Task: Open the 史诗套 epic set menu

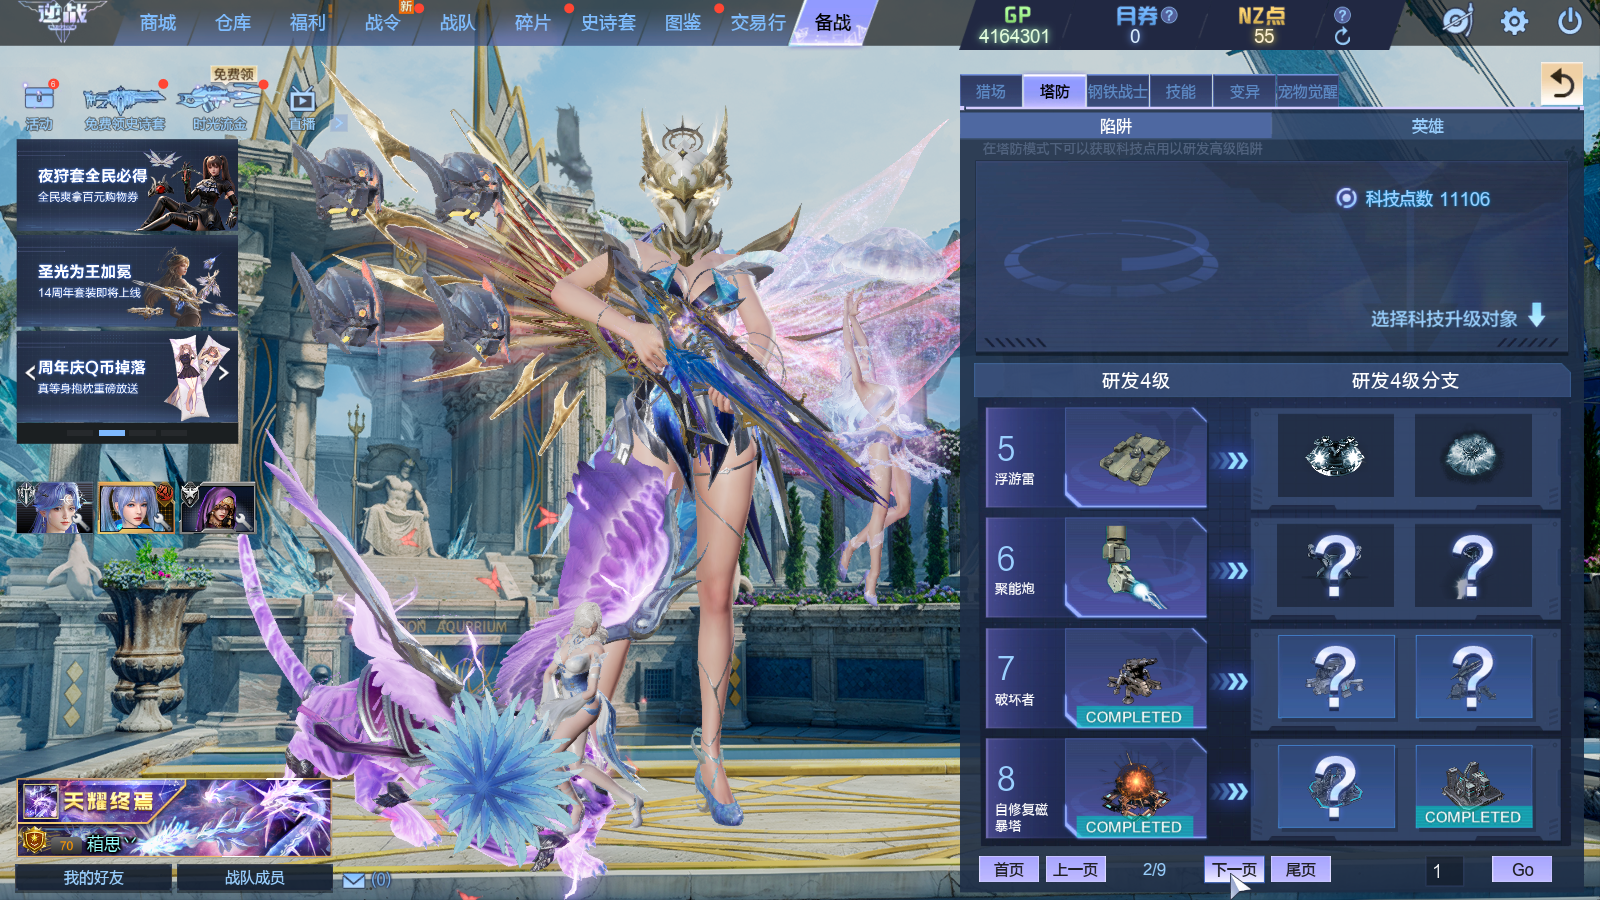Action: click(x=608, y=23)
